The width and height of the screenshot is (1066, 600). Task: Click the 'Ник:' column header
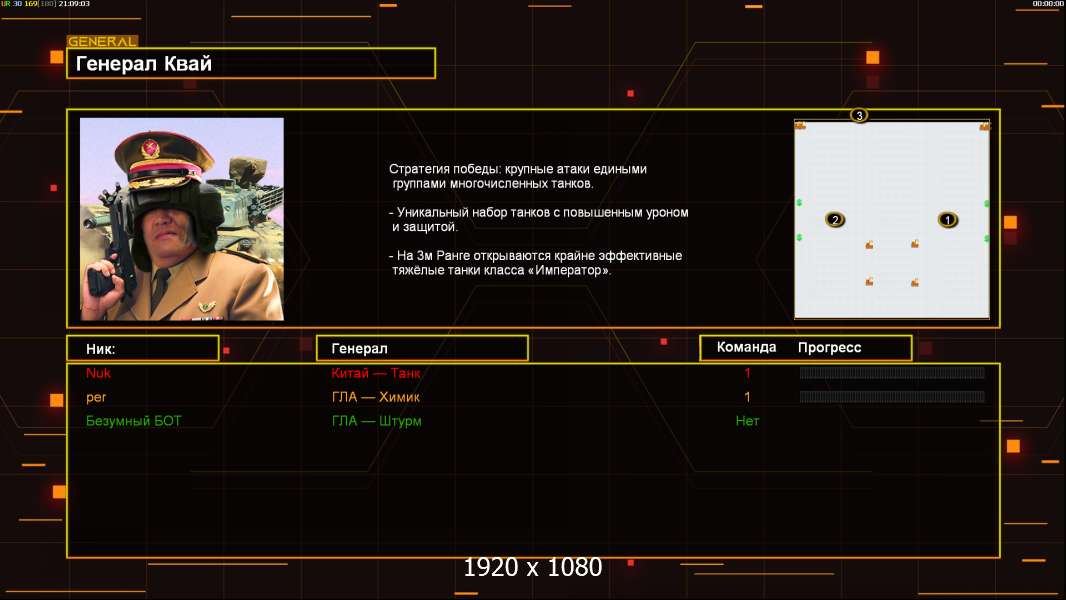point(143,349)
